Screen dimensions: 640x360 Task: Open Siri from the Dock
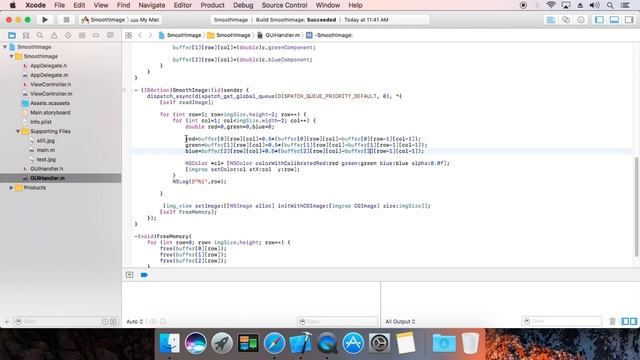[x=196, y=342]
